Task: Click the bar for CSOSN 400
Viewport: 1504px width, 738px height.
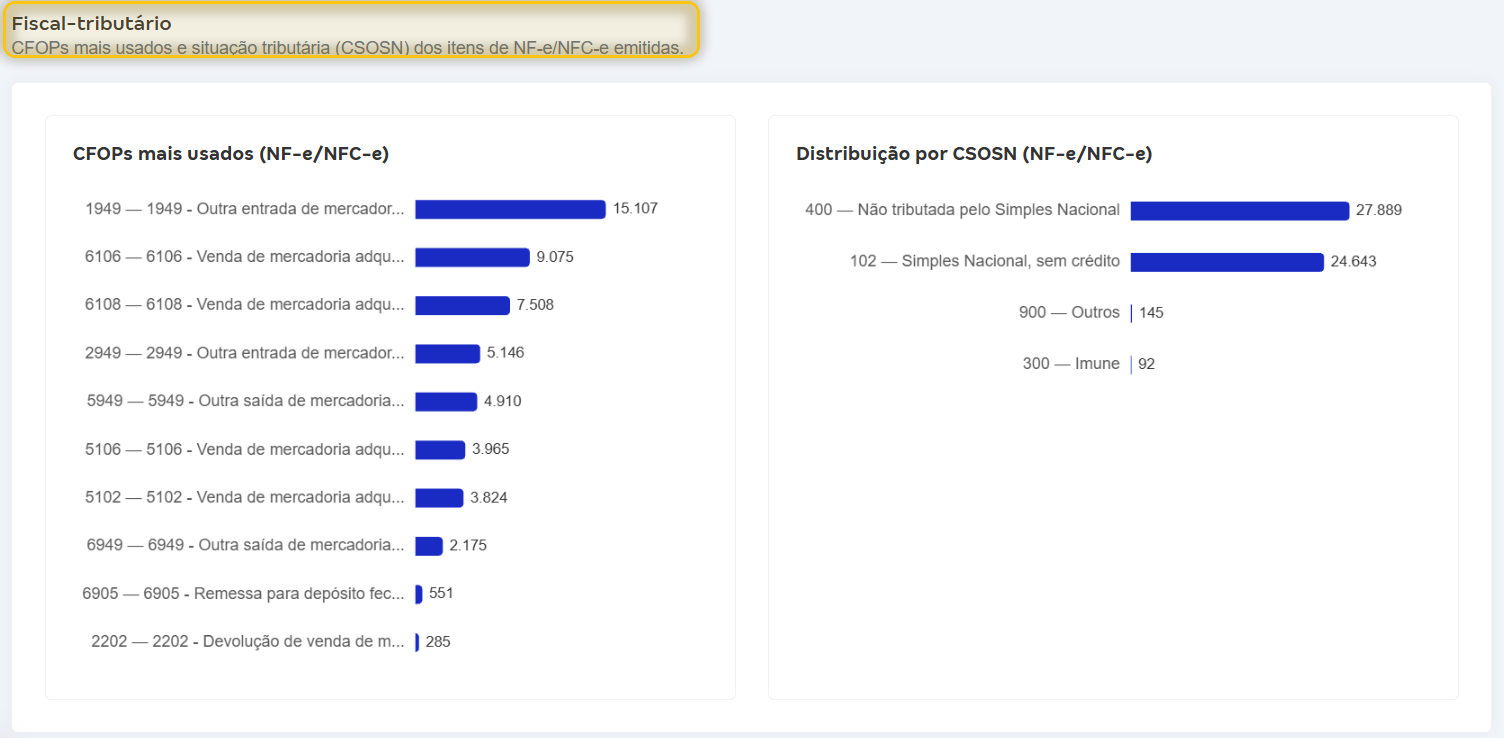Action: pos(1240,210)
